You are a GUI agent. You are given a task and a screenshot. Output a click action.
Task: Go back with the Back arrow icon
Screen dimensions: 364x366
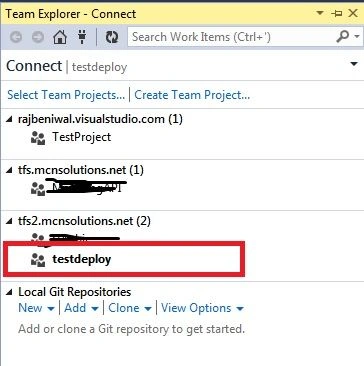click(x=16, y=37)
